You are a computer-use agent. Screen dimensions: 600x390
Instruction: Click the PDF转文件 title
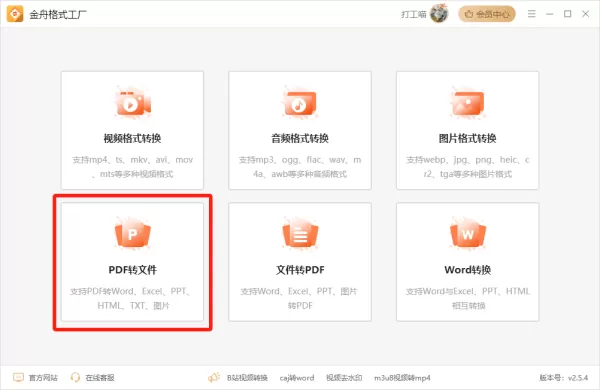[132, 270]
